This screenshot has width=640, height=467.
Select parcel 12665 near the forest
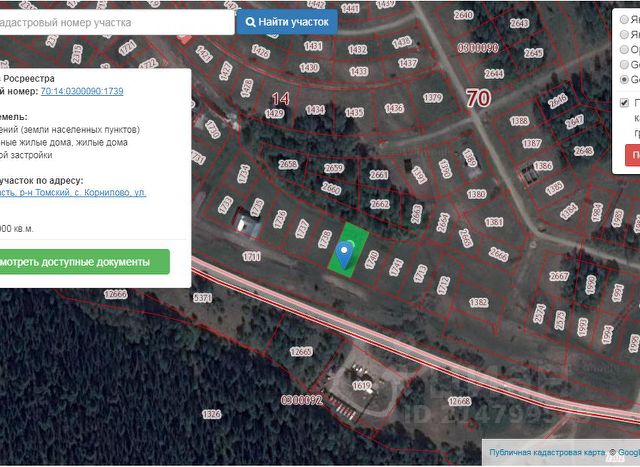(x=300, y=352)
